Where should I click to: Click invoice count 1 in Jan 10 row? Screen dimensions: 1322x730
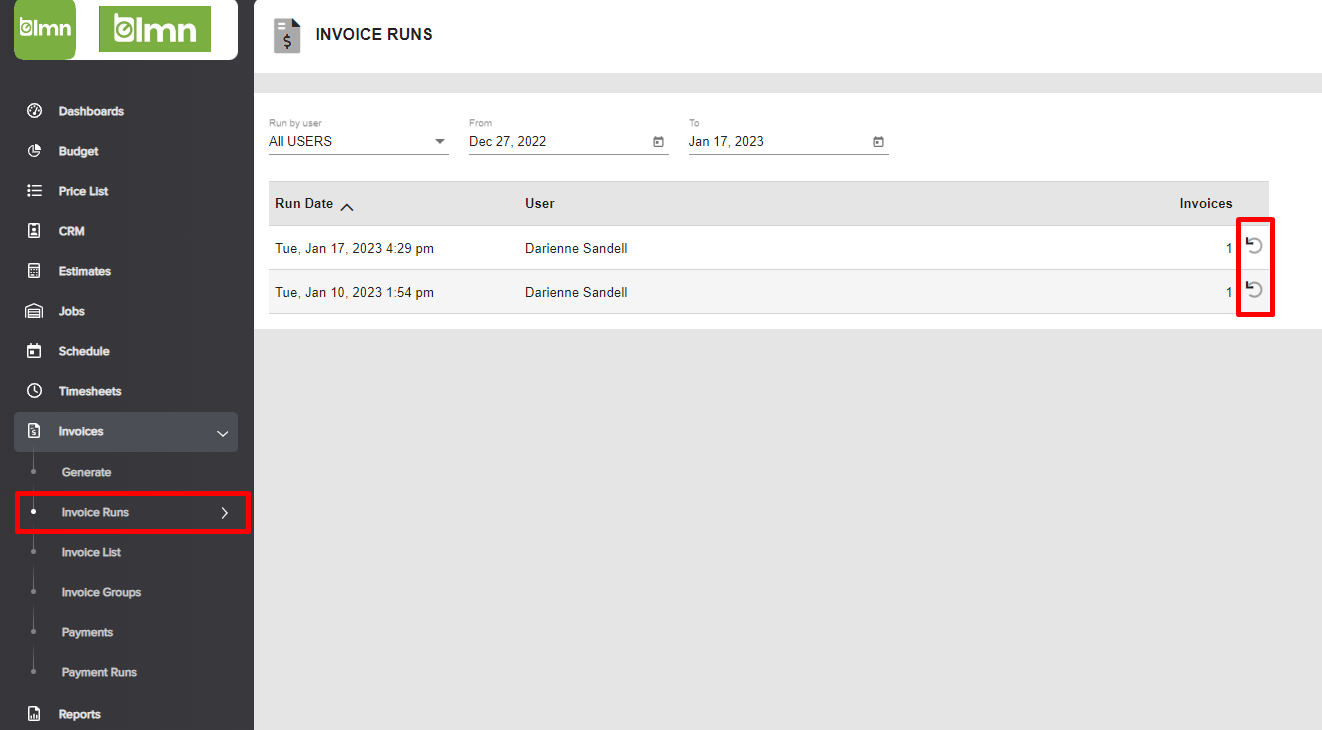point(1229,292)
